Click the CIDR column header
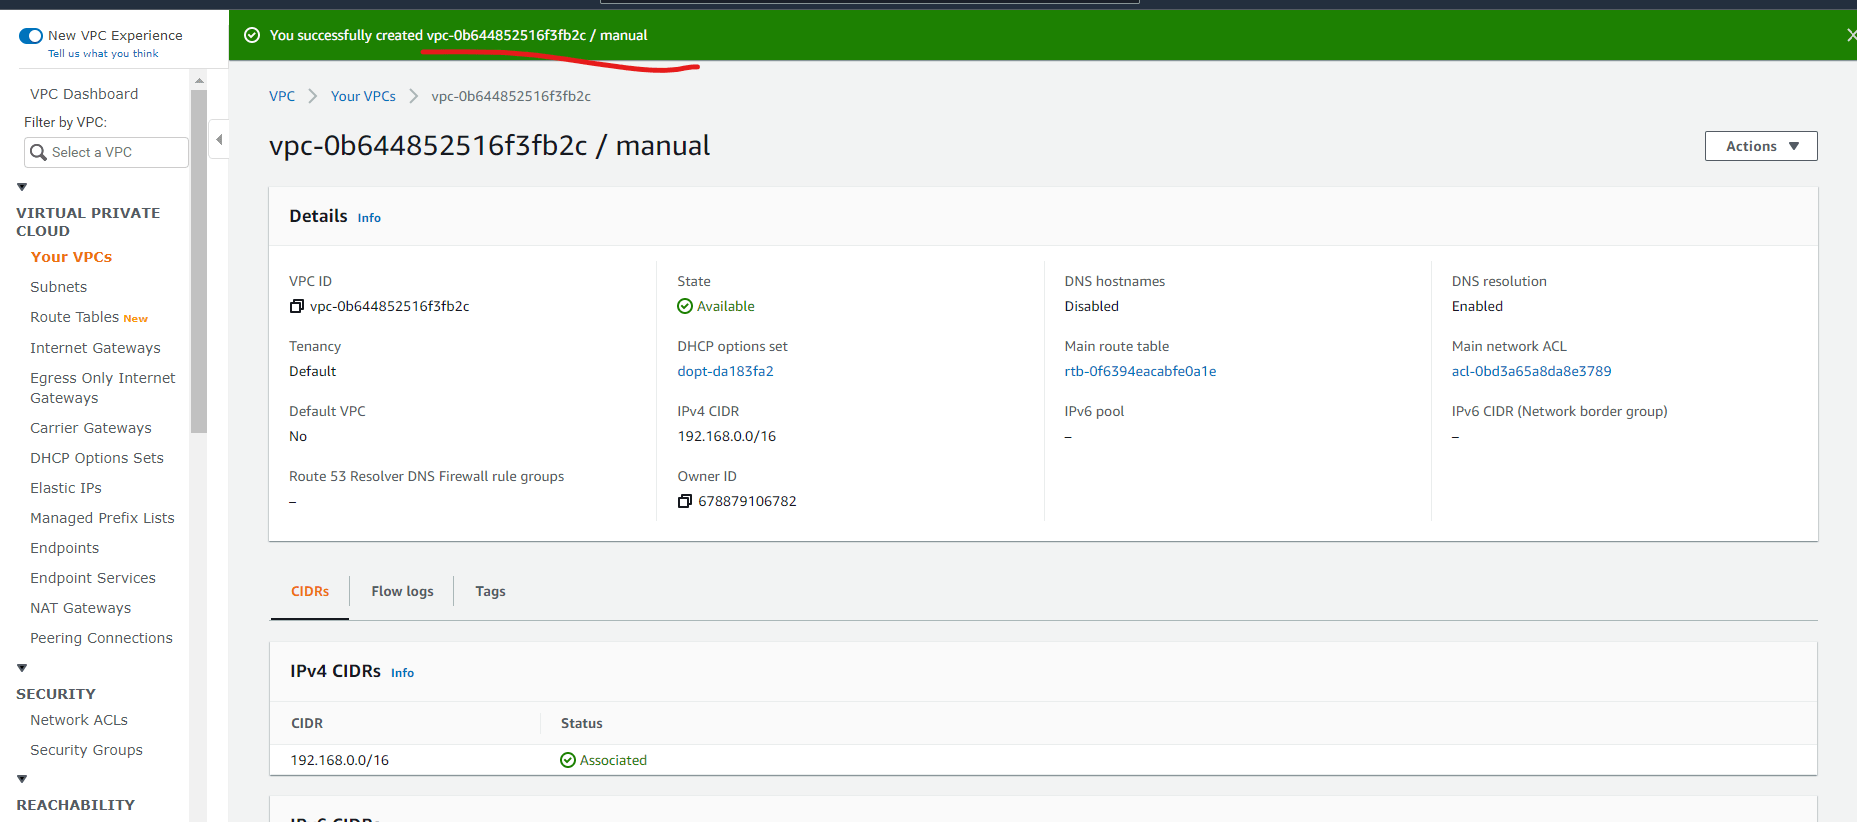1857x822 pixels. pos(307,723)
